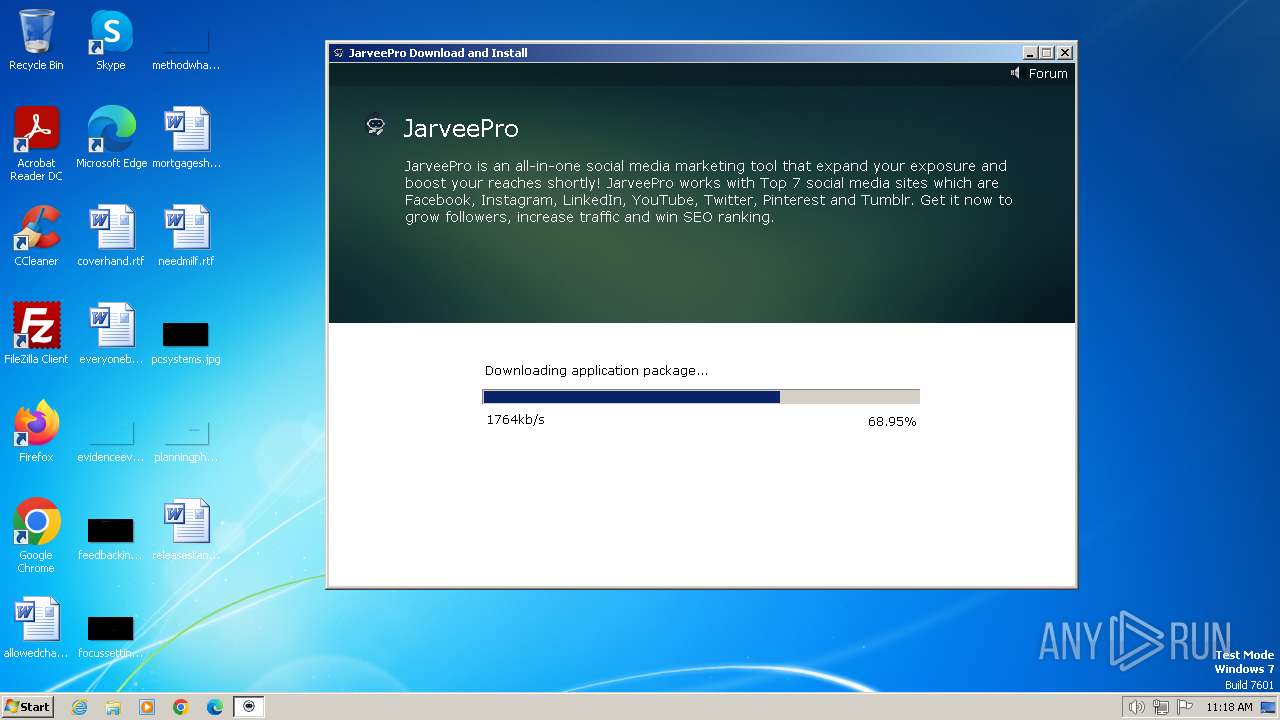Click the JarveePro logo icon in header
Image resolution: width=1280 pixels, height=720 pixels.
pyautogui.click(x=376, y=126)
